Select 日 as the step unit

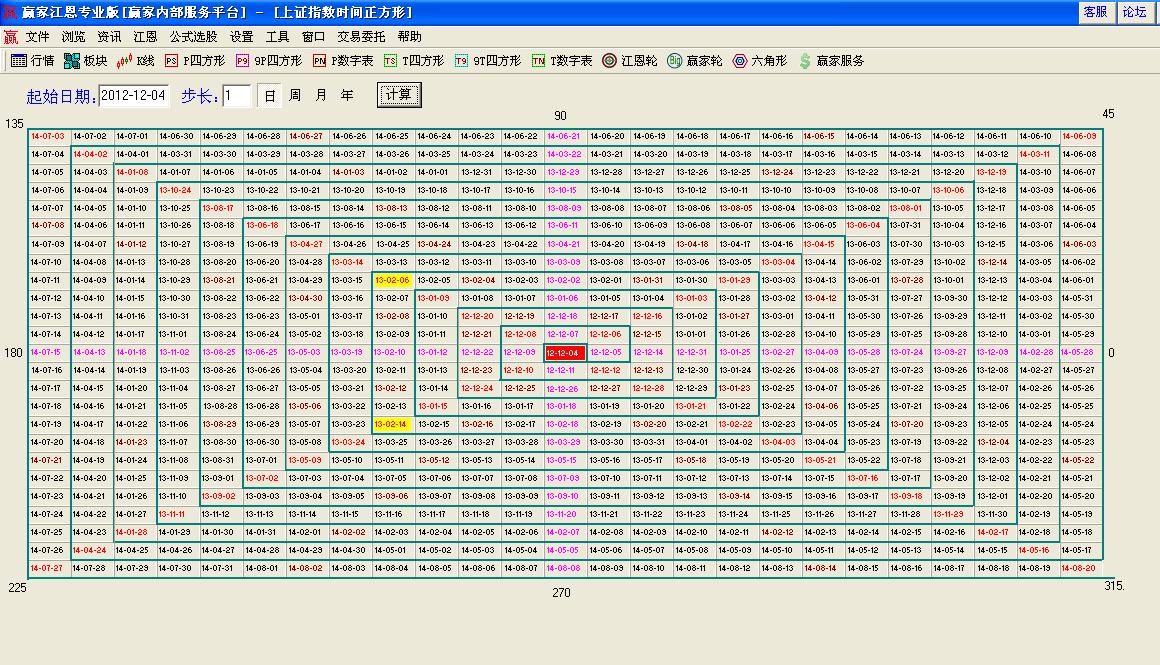click(x=269, y=96)
